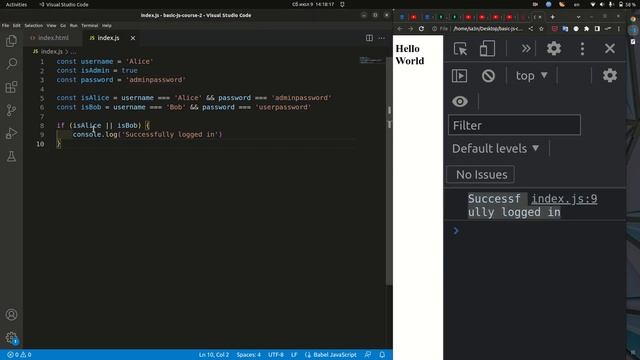Click the feedback icon in status bar
640x360 pixels.
368,355
